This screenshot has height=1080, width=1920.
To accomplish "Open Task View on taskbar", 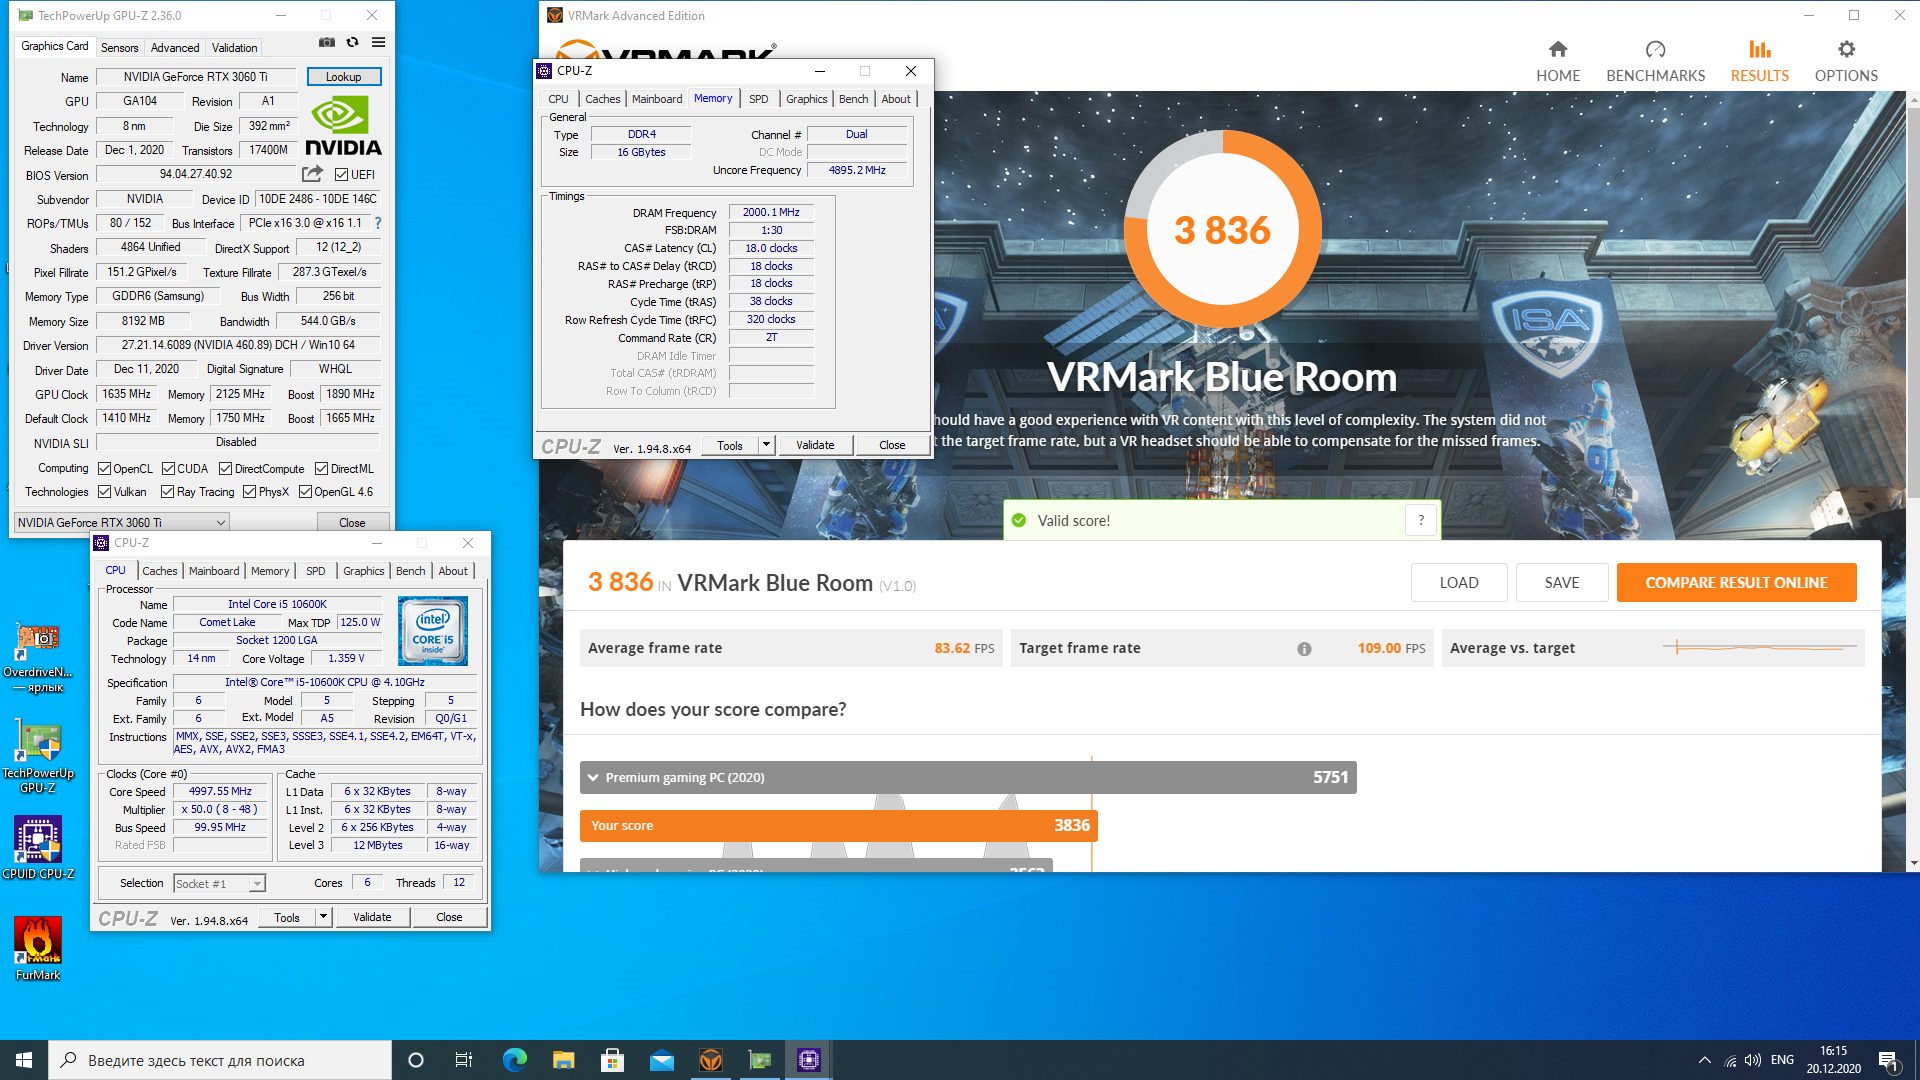I will click(464, 1060).
